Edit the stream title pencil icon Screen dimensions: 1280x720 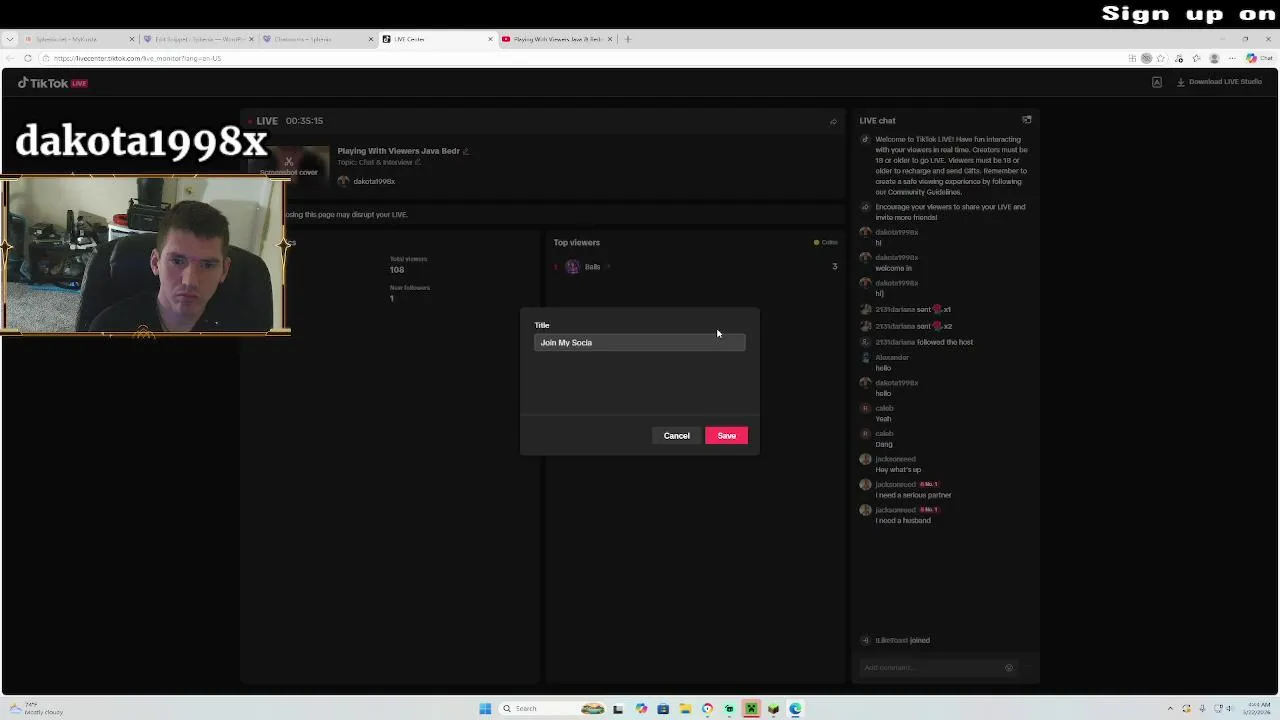[466, 151]
